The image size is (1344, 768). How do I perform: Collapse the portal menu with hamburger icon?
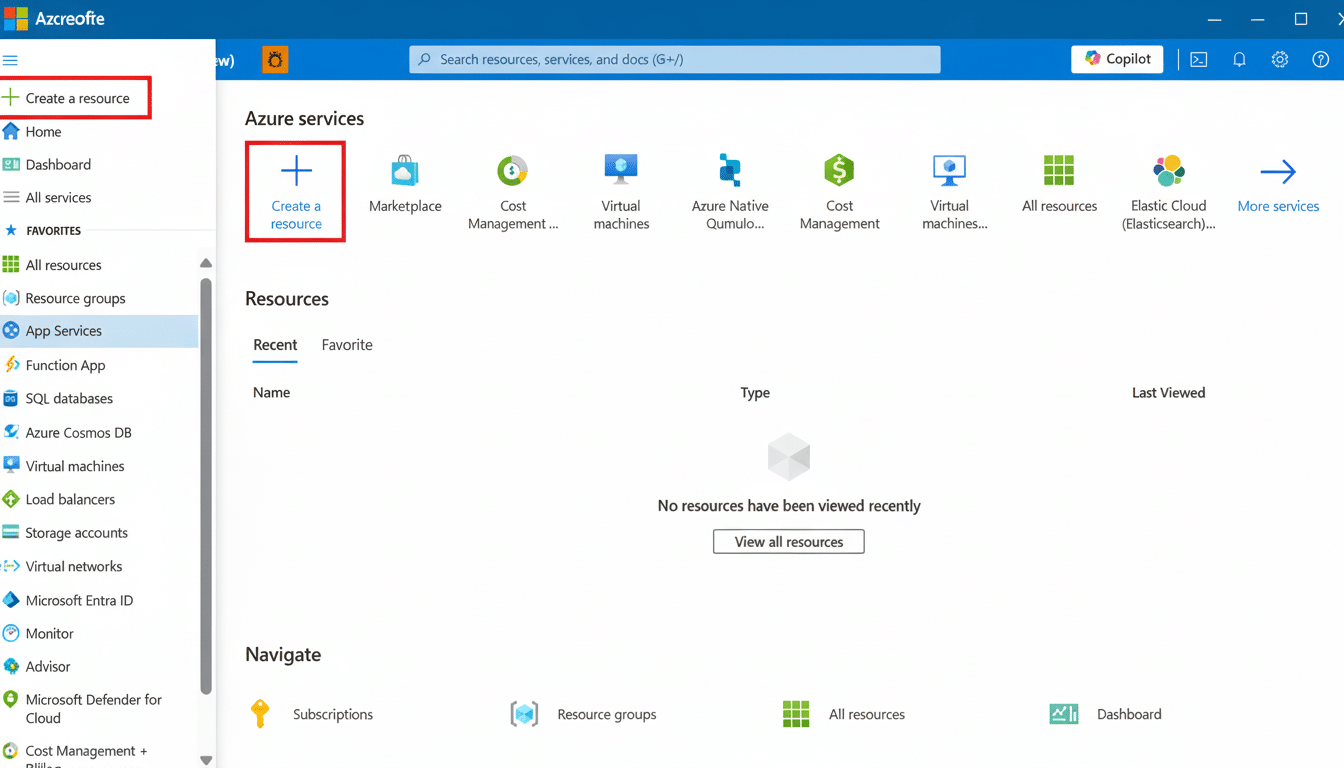[10, 59]
